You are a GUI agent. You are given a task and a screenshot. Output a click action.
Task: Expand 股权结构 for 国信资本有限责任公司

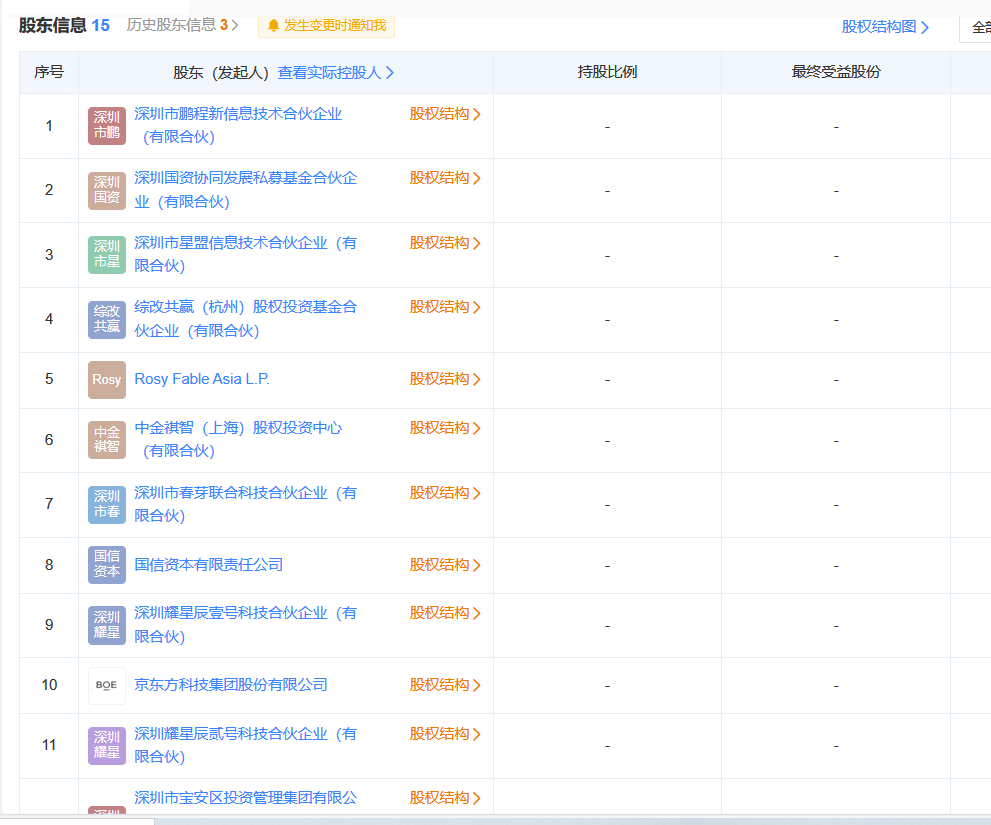click(445, 565)
